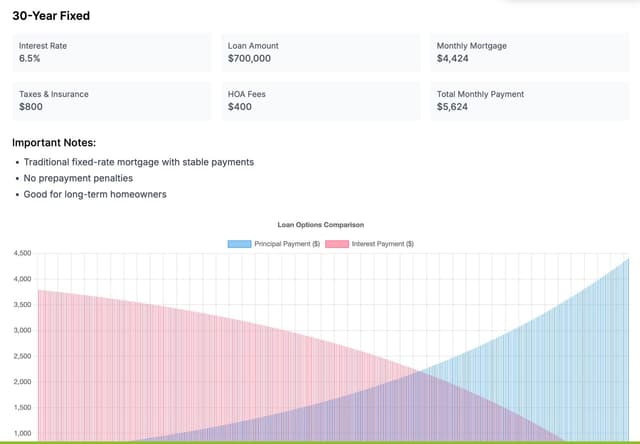The width and height of the screenshot is (640, 444).
Task: Select the $400 HOA fees value
Action: pos(239,107)
